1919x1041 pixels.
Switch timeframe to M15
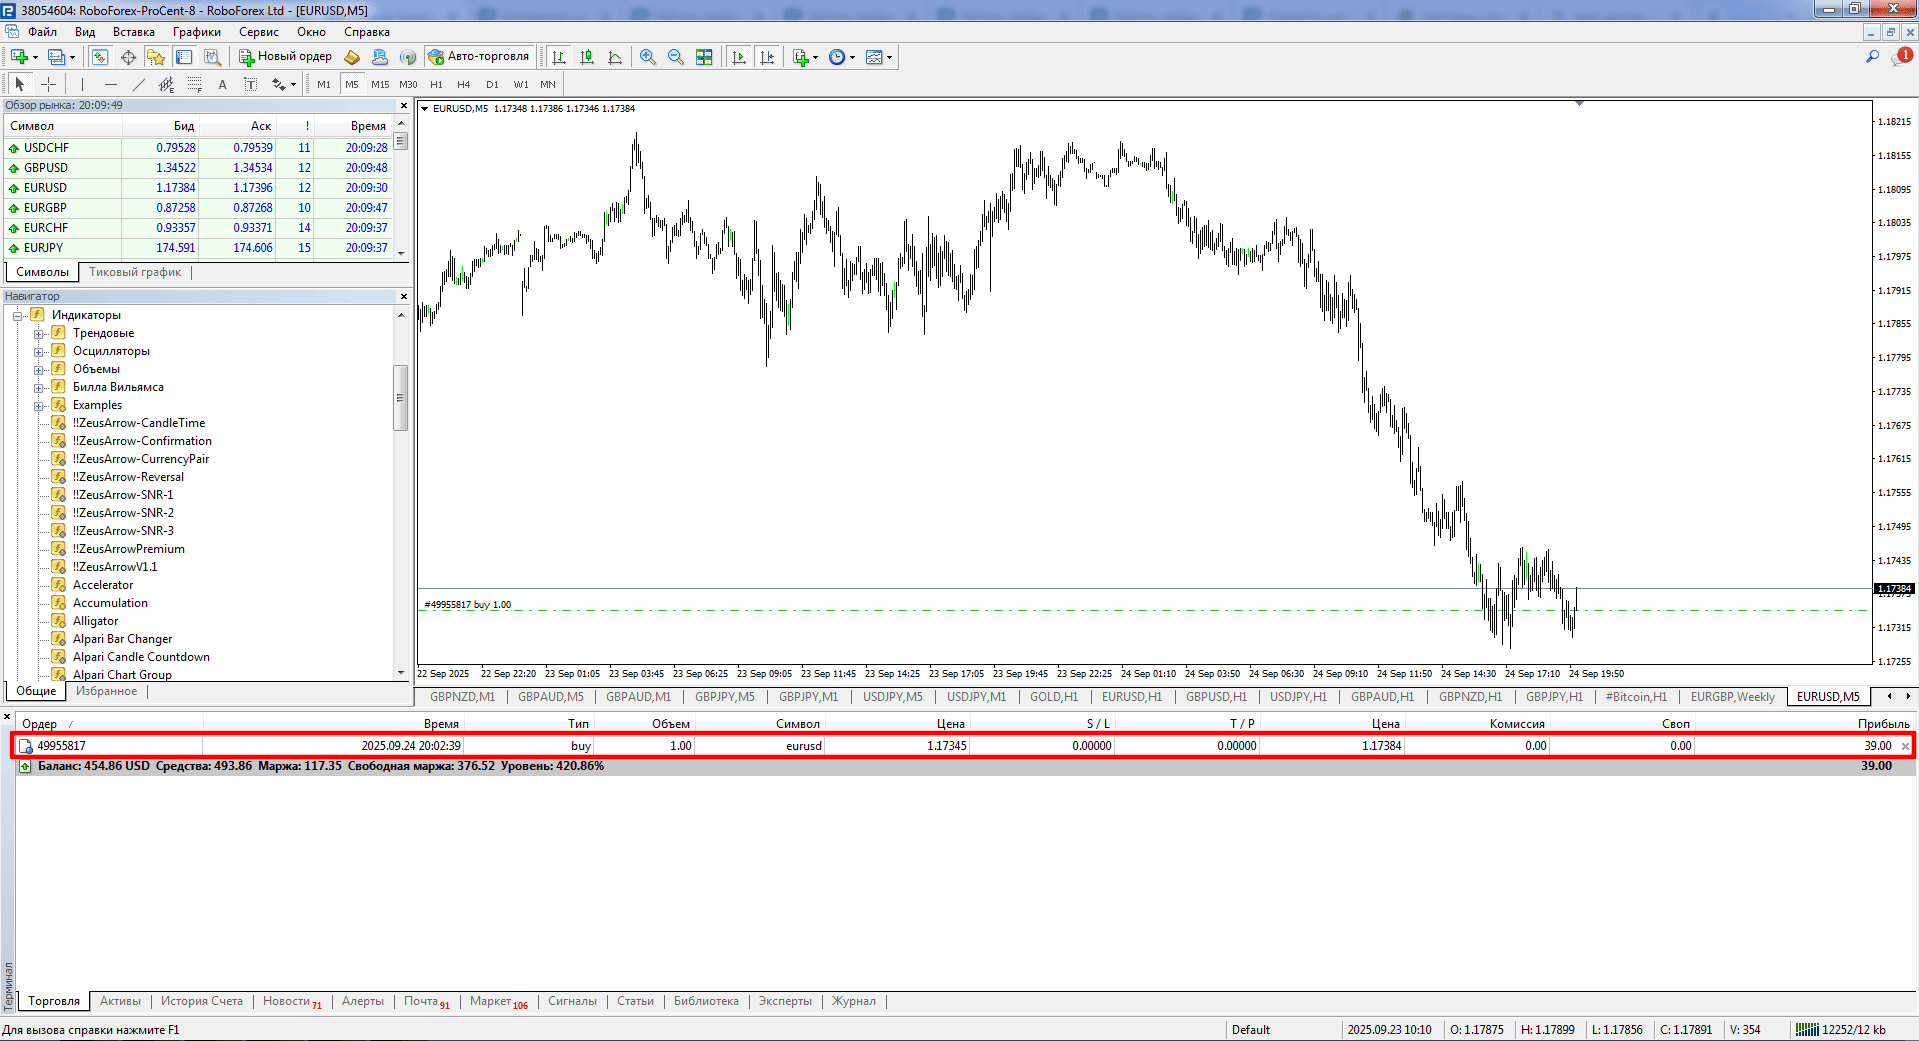click(x=380, y=85)
